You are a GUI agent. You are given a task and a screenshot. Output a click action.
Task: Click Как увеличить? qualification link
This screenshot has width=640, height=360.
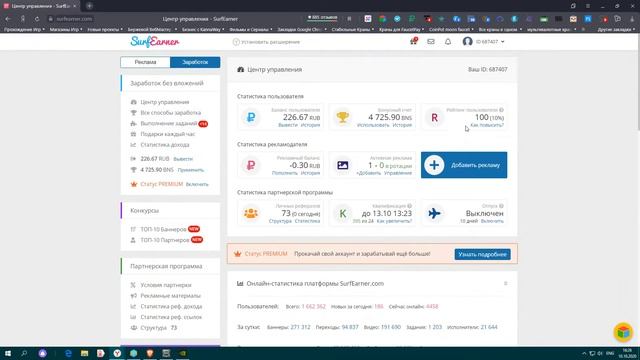394,221
